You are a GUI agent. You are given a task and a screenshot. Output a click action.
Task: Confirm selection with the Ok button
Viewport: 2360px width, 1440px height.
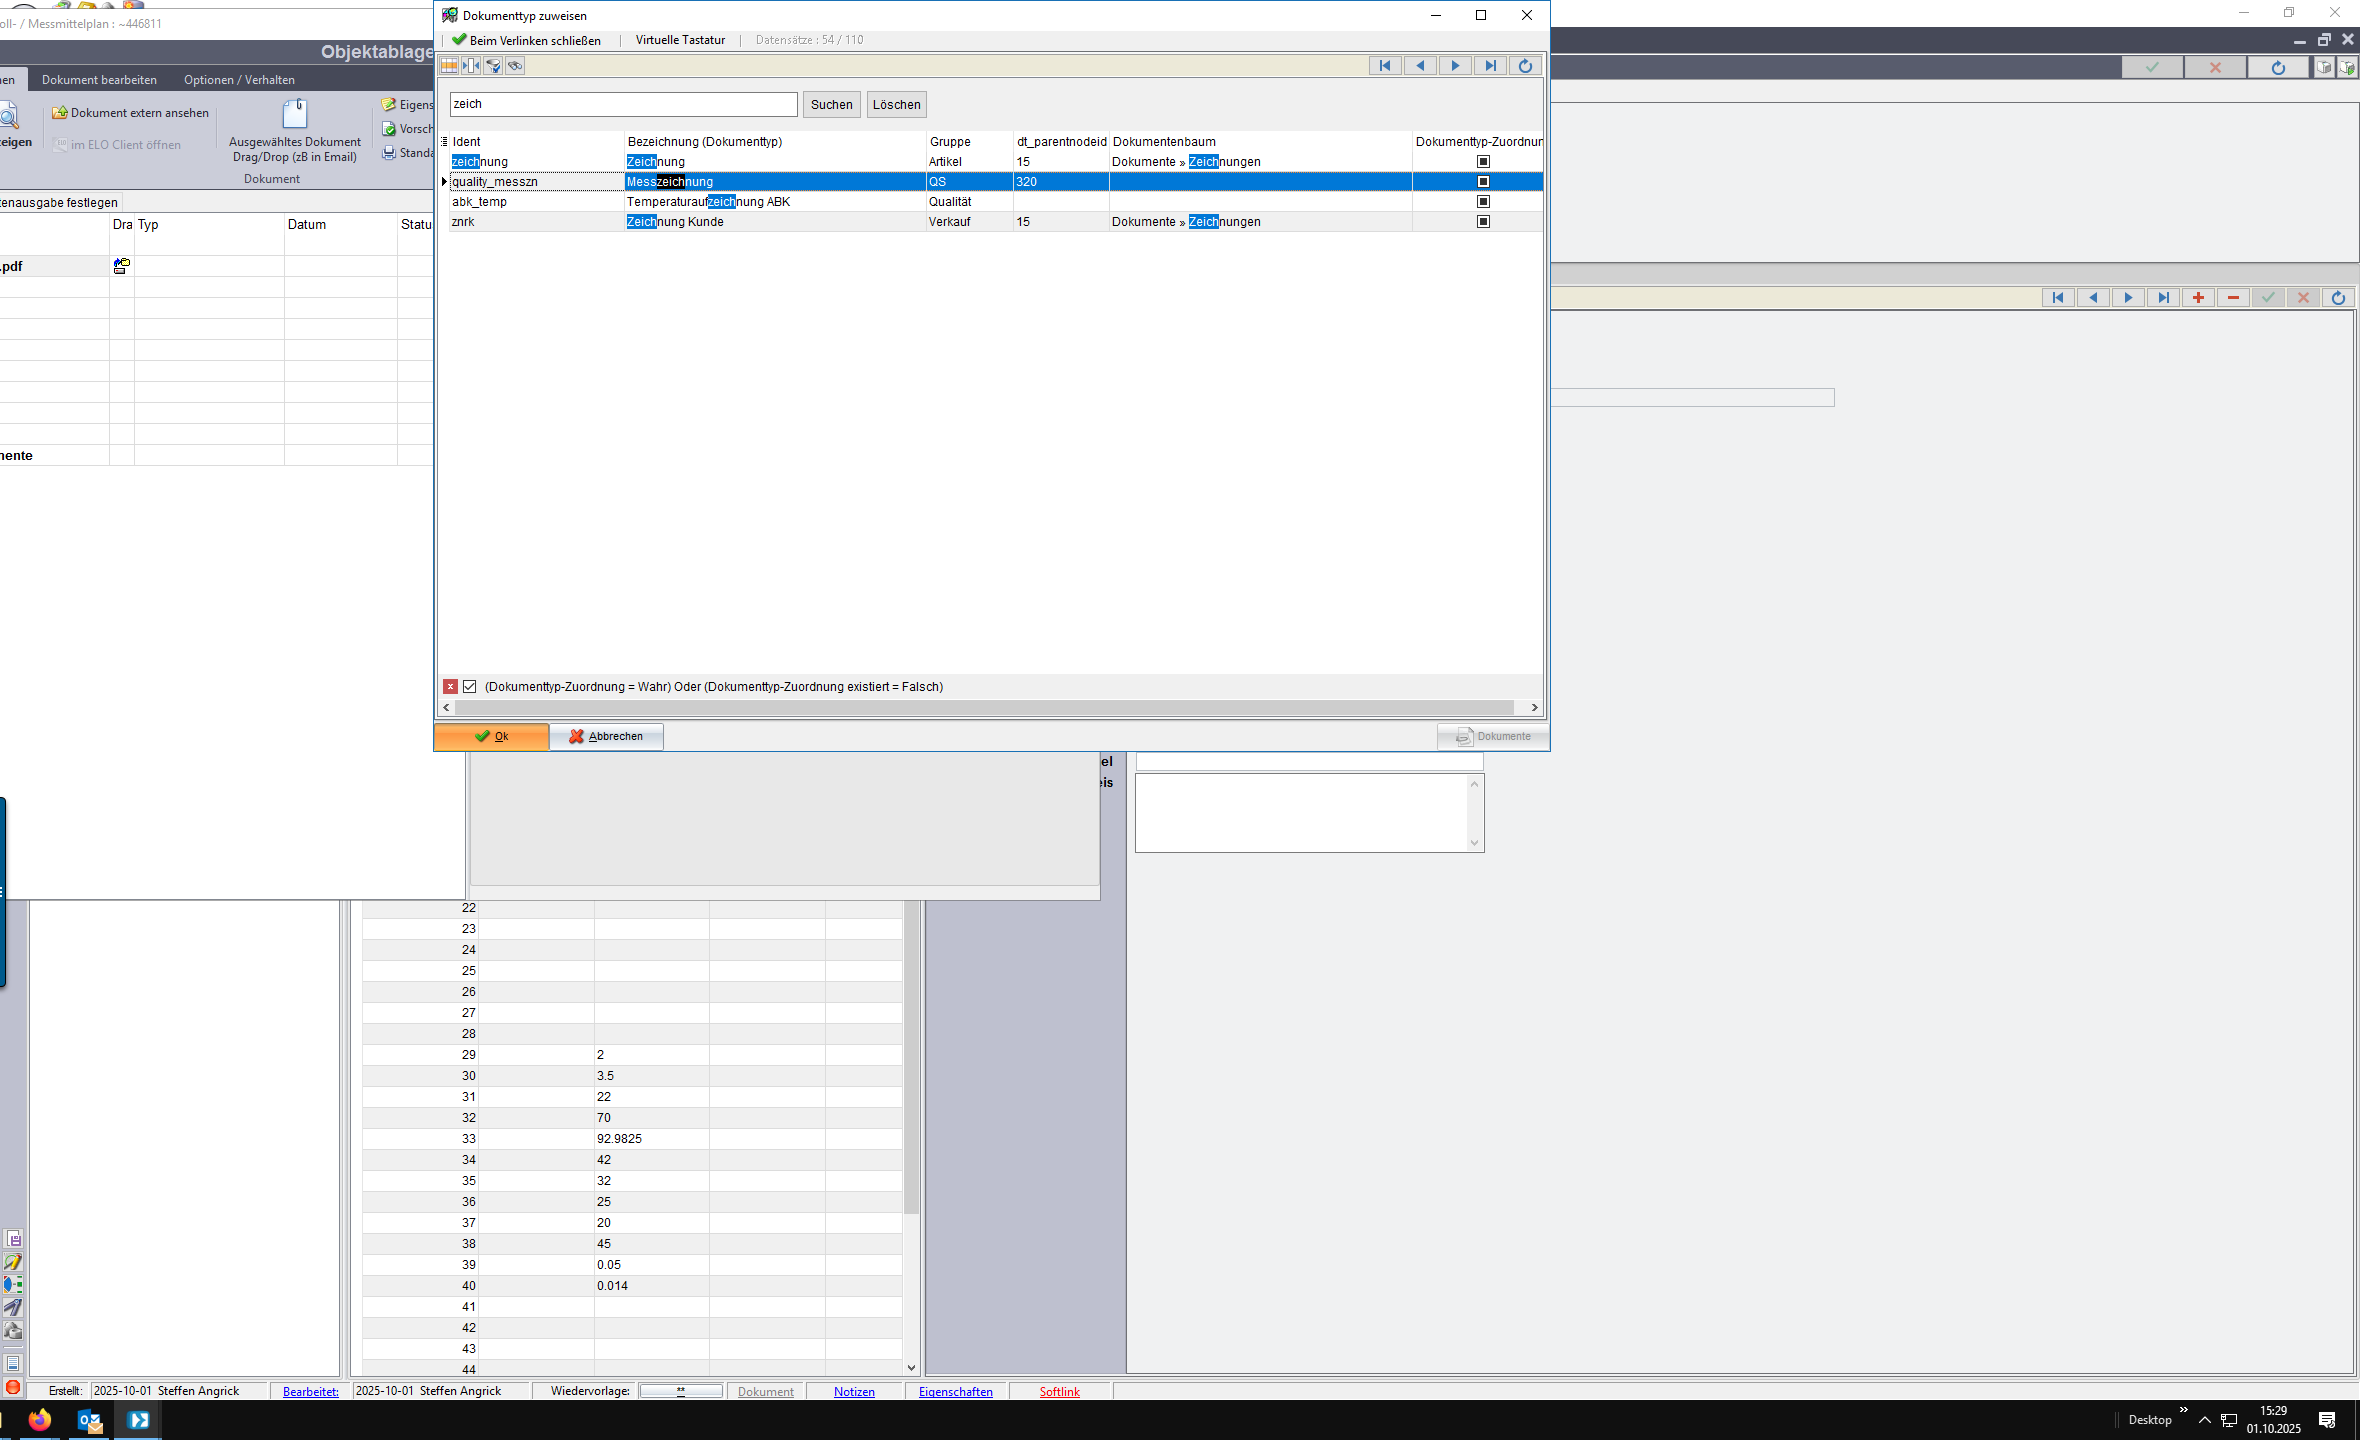491,736
